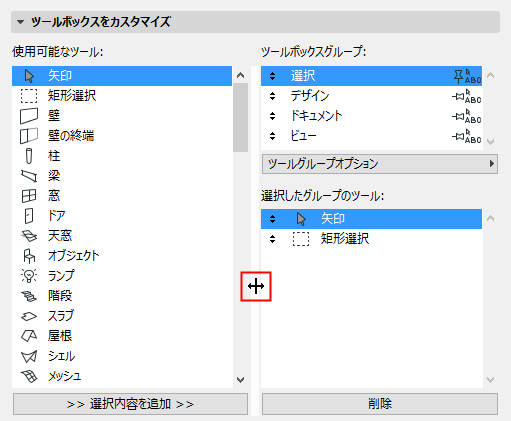Select メッシュ text in available tools

coord(65,376)
